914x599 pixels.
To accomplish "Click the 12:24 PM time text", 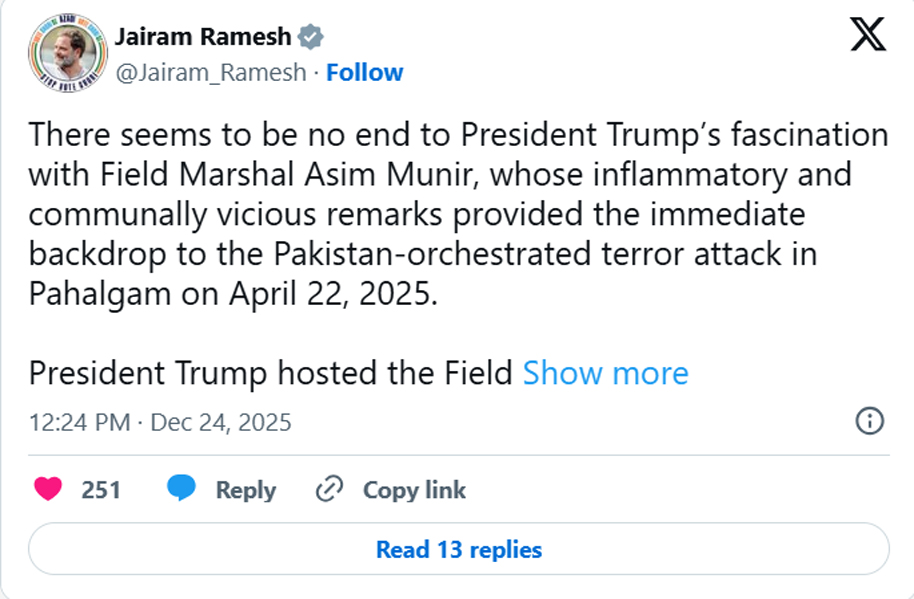I will 80,422.
